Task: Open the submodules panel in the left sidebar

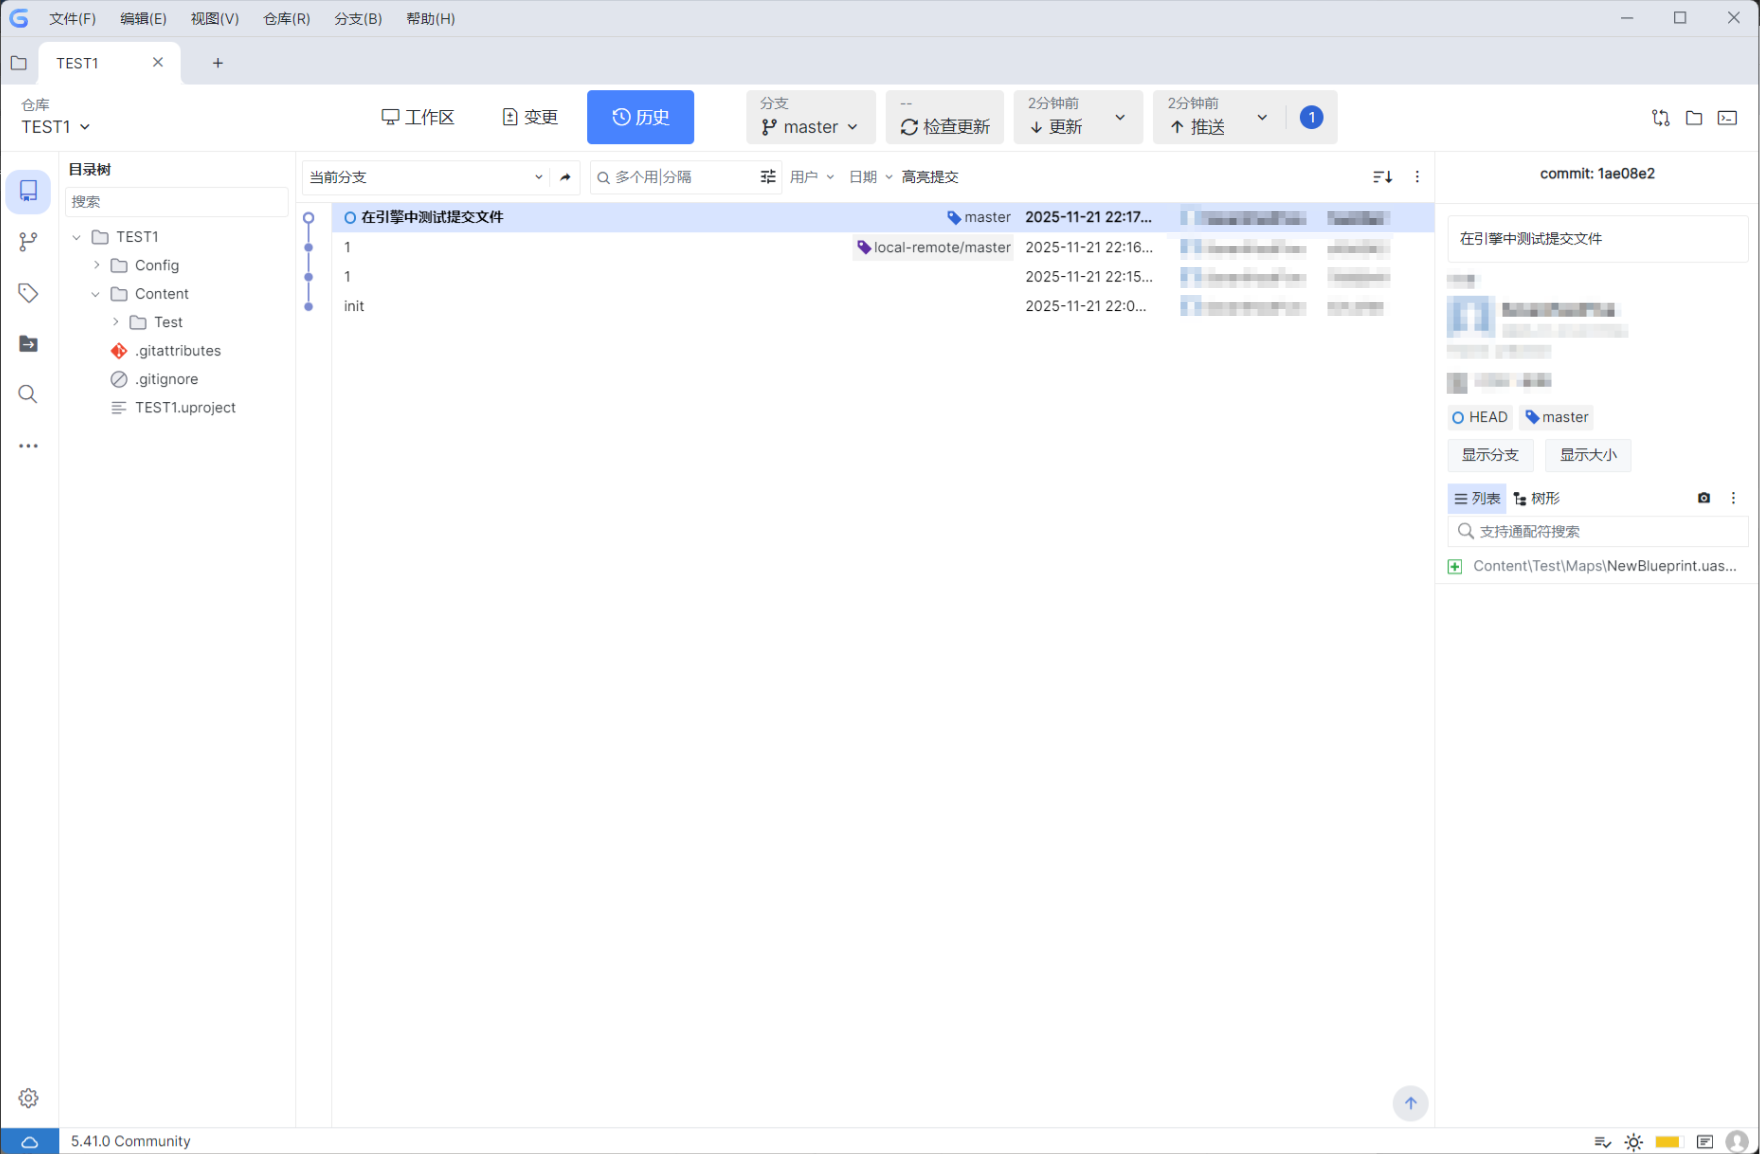Action: click(x=28, y=343)
